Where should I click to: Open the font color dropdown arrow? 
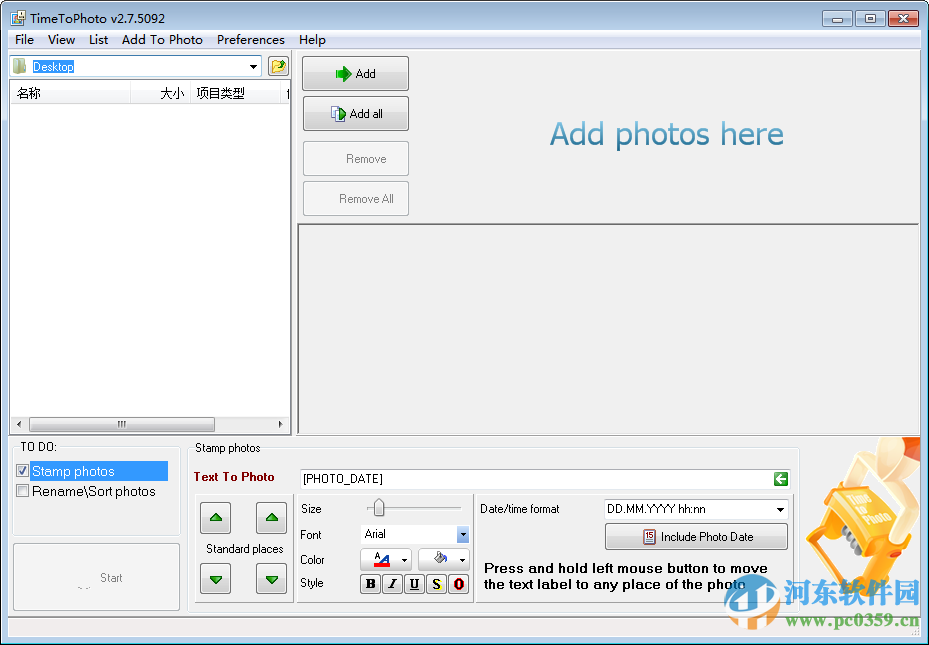point(404,560)
